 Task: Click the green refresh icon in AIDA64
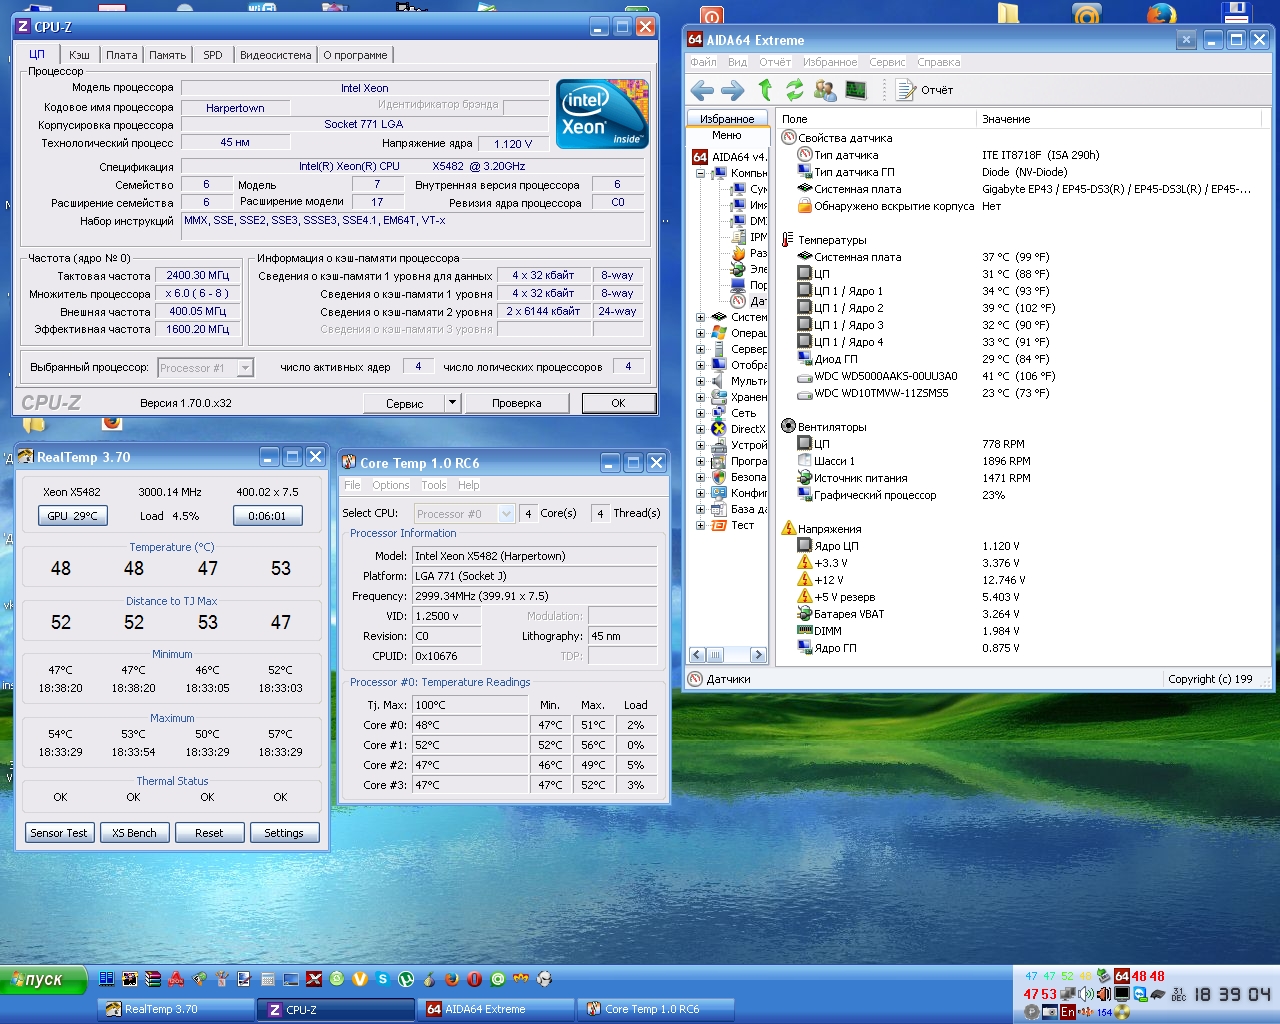pyautogui.click(x=795, y=91)
